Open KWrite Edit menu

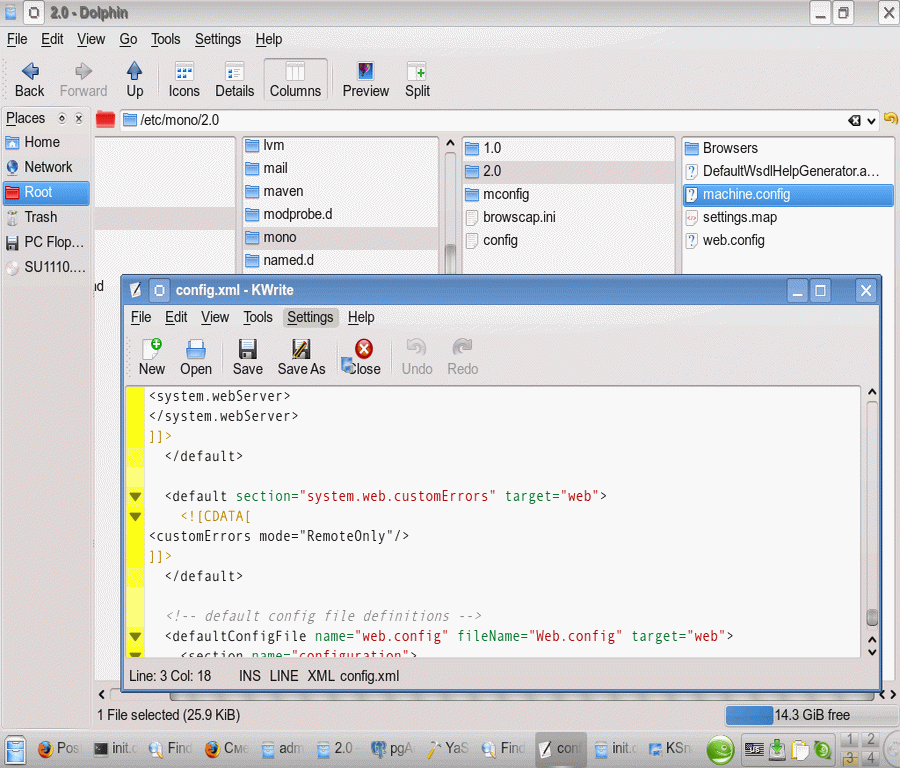[x=176, y=317]
